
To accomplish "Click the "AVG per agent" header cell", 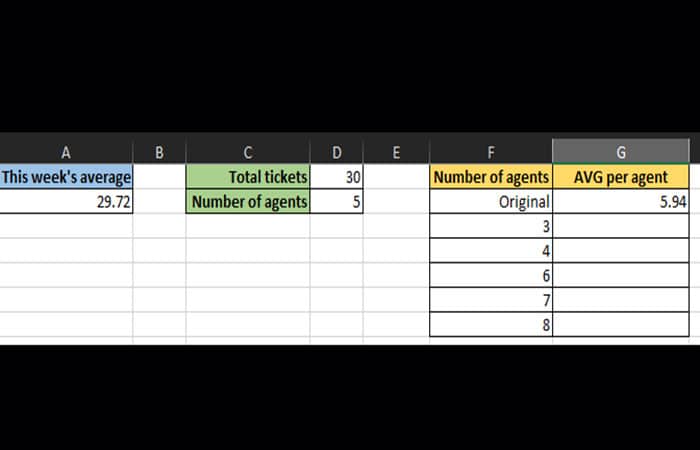I will coord(621,177).
